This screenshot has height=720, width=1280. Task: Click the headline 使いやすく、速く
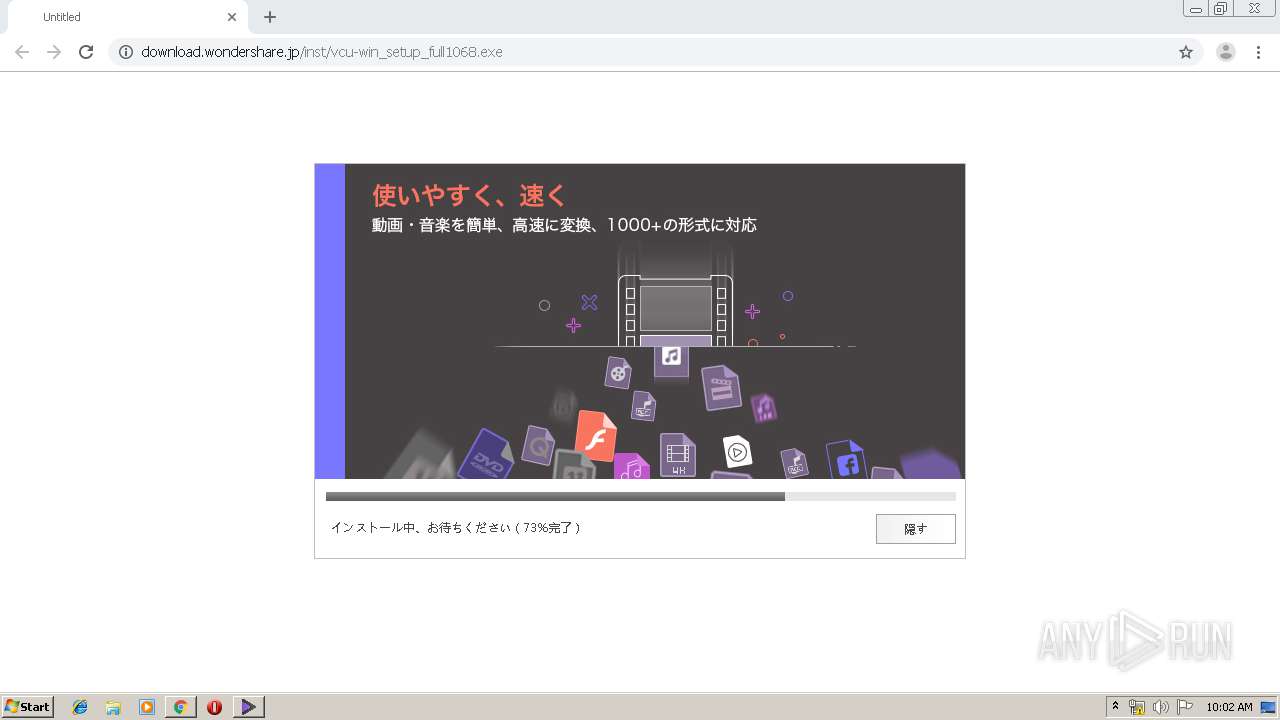tap(469, 194)
